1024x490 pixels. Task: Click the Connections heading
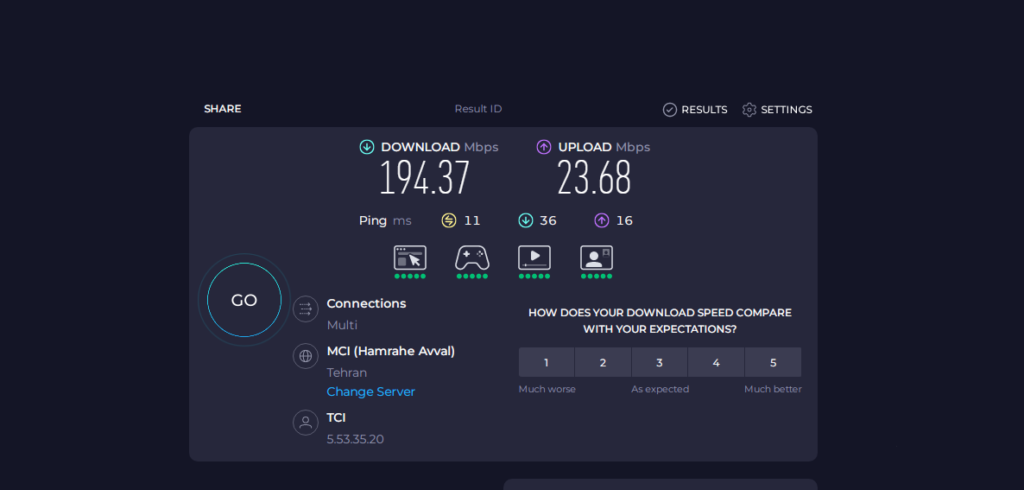pos(366,304)
